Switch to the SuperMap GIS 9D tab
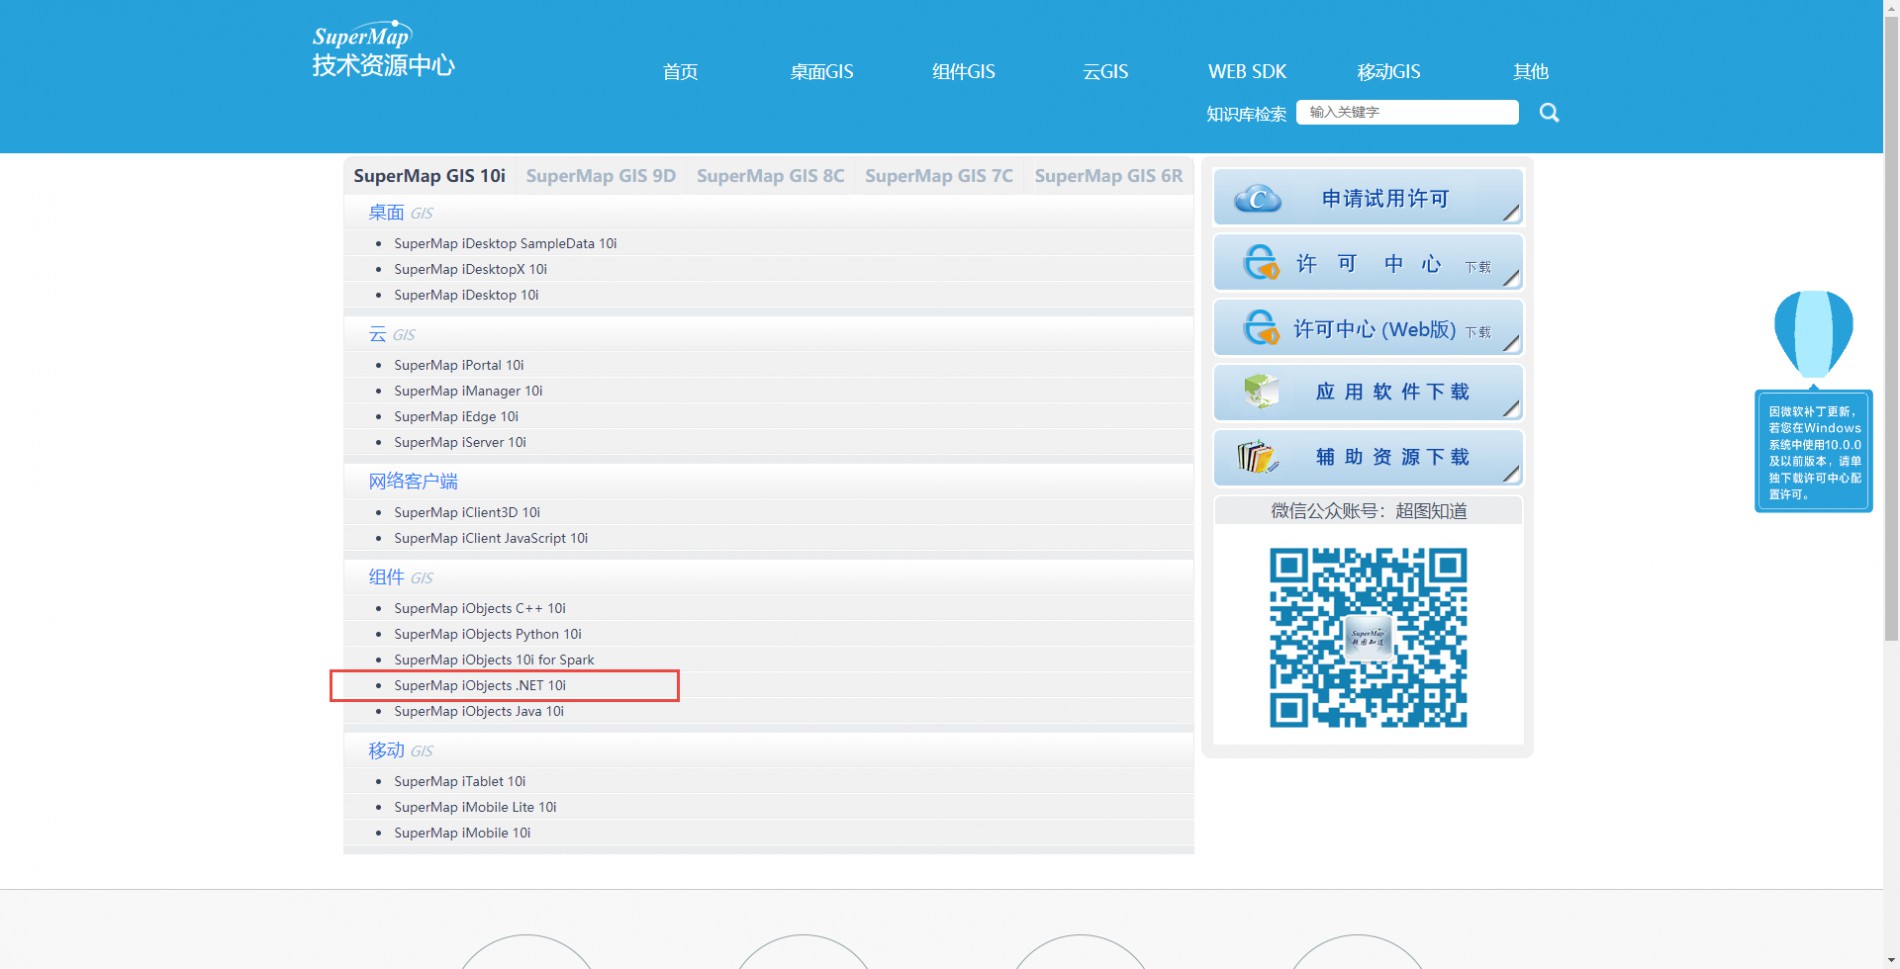 pyautogui.click(x=601, y=176)
